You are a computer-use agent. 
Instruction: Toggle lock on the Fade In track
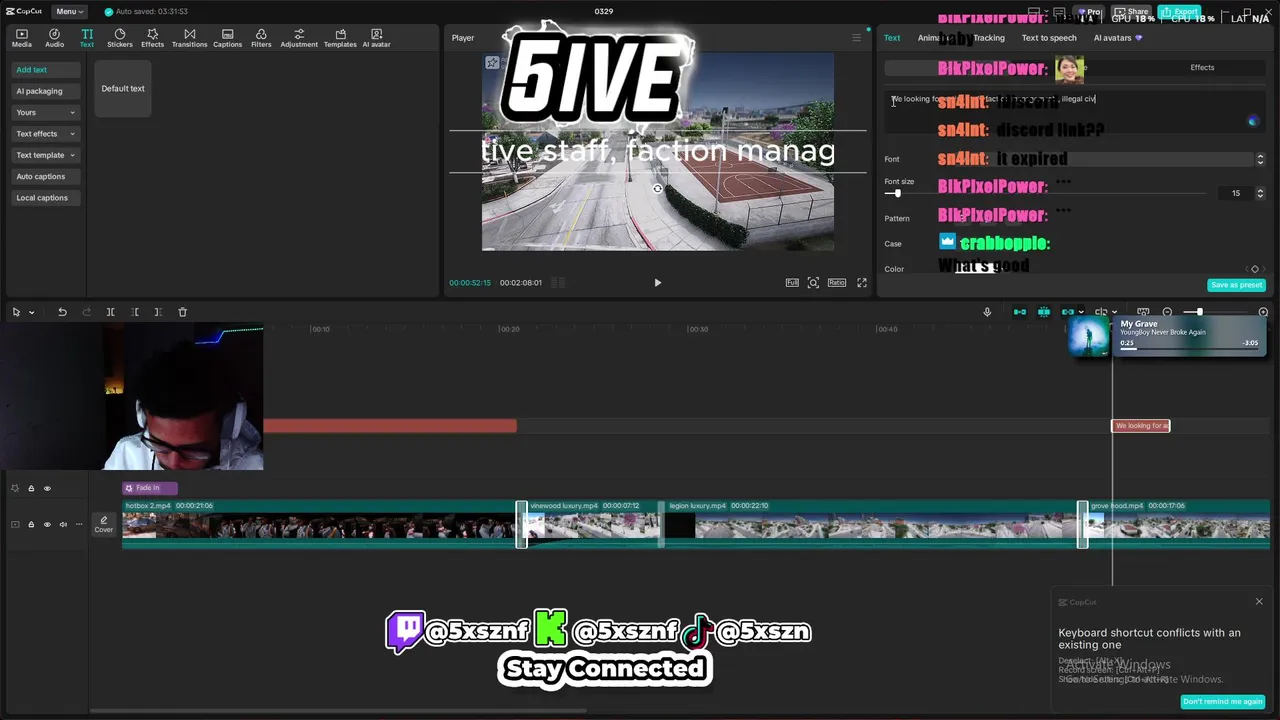click(x=31, y=488)
